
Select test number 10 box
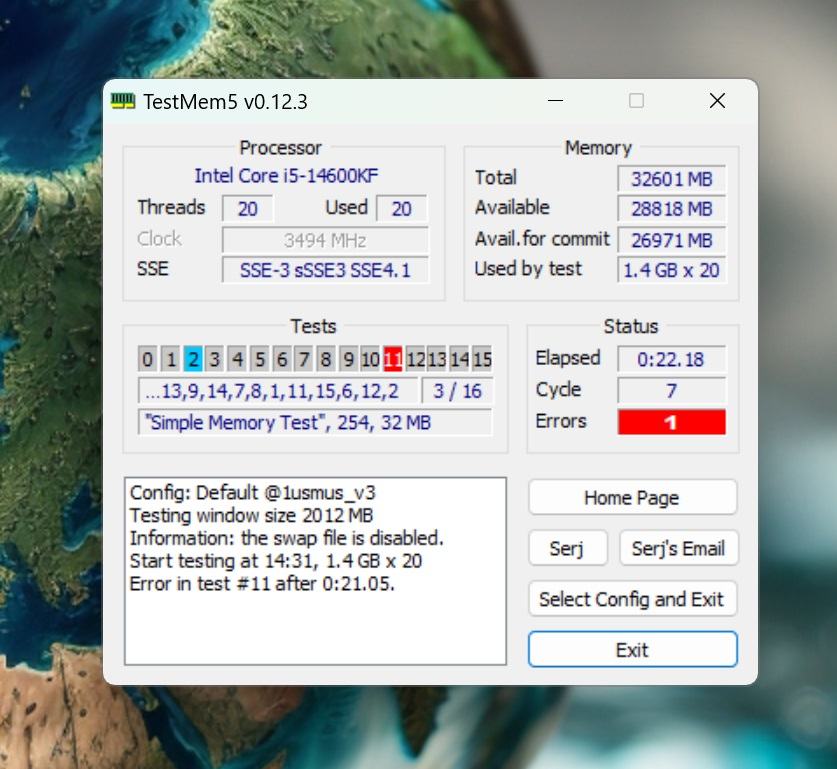(x=370, y=359)
